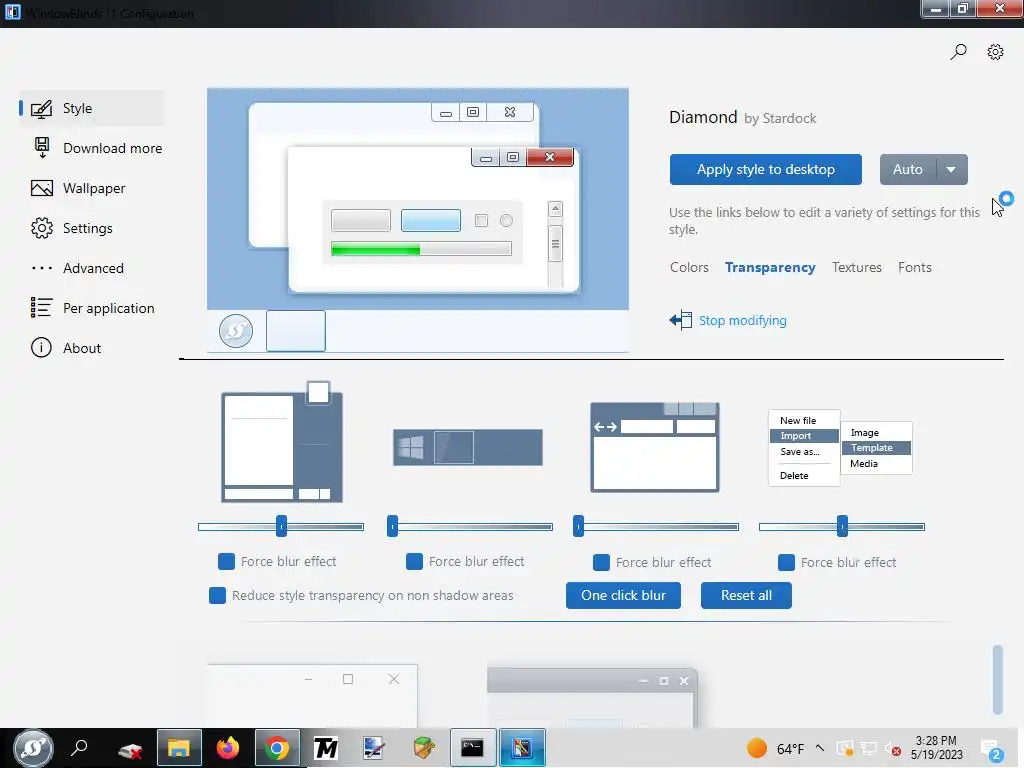
Task: Click Stop modifying link
Action: 743,321
